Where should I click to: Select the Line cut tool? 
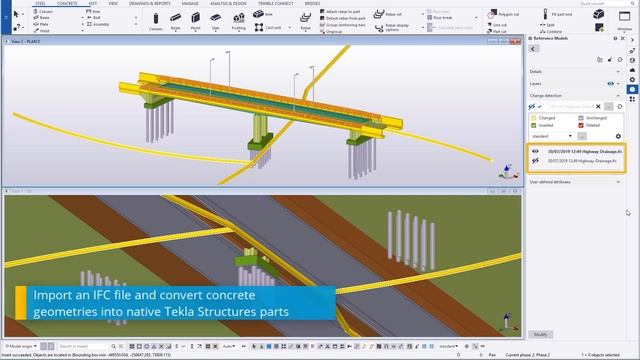click(x=497, y=25)
